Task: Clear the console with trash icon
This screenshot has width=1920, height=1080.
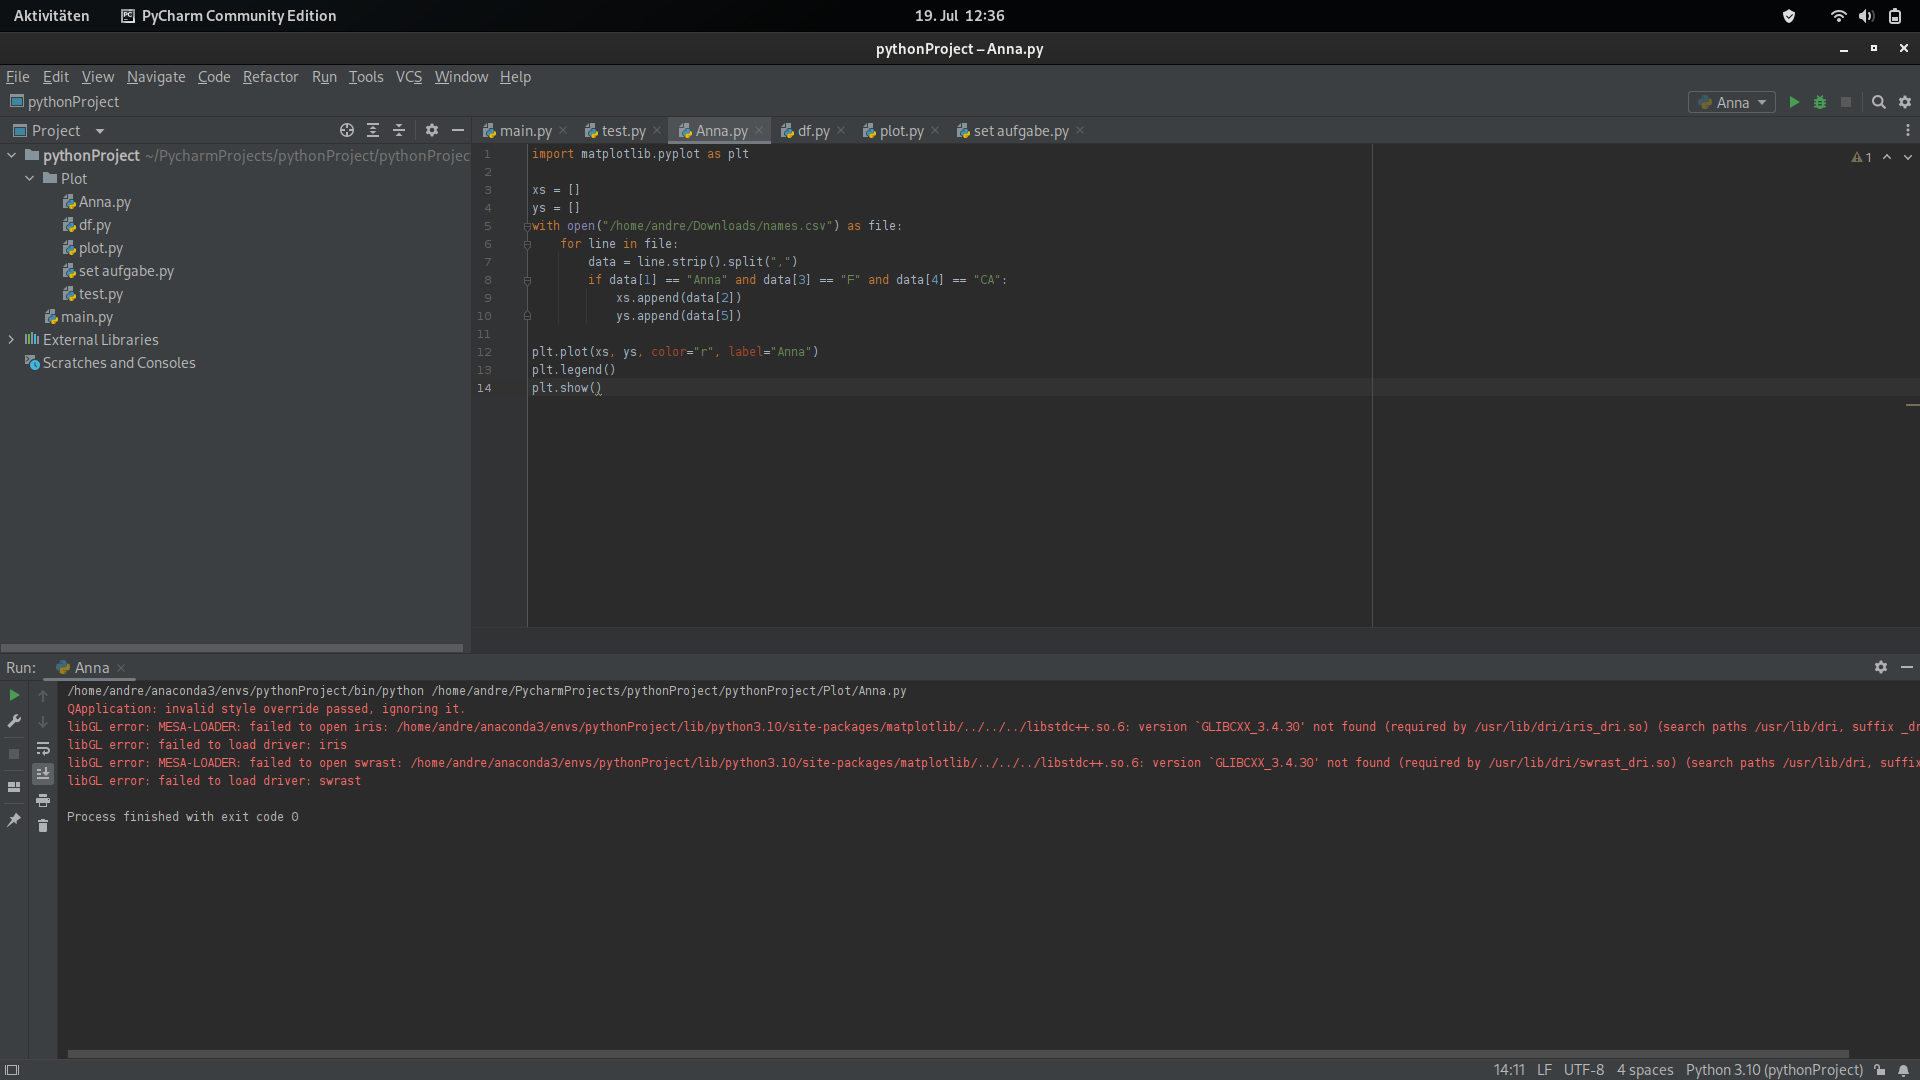Action: [43, 825]
